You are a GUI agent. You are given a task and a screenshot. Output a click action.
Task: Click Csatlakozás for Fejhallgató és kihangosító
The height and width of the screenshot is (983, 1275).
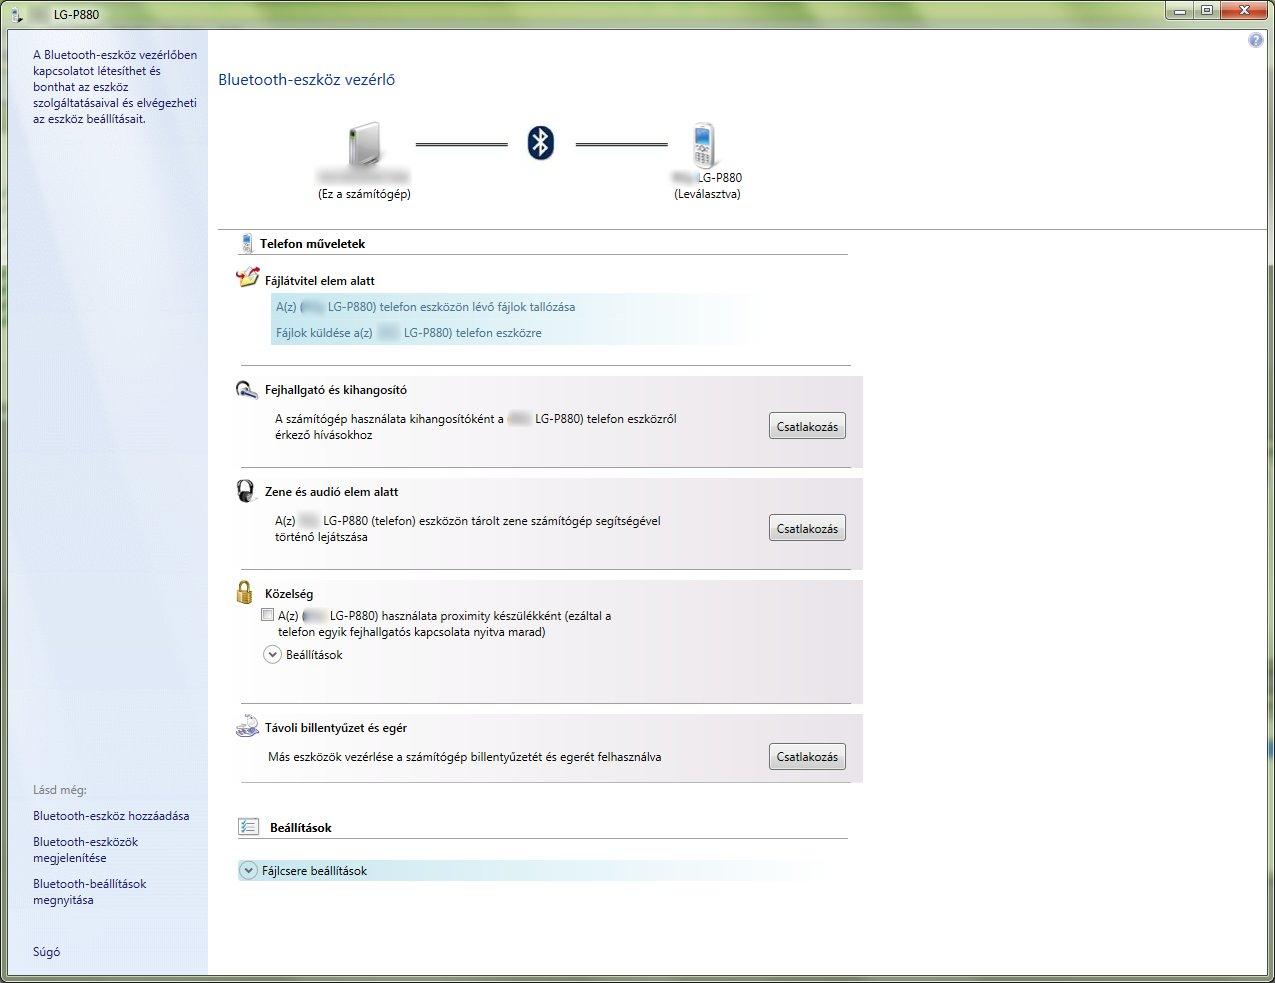pos(807,426)
